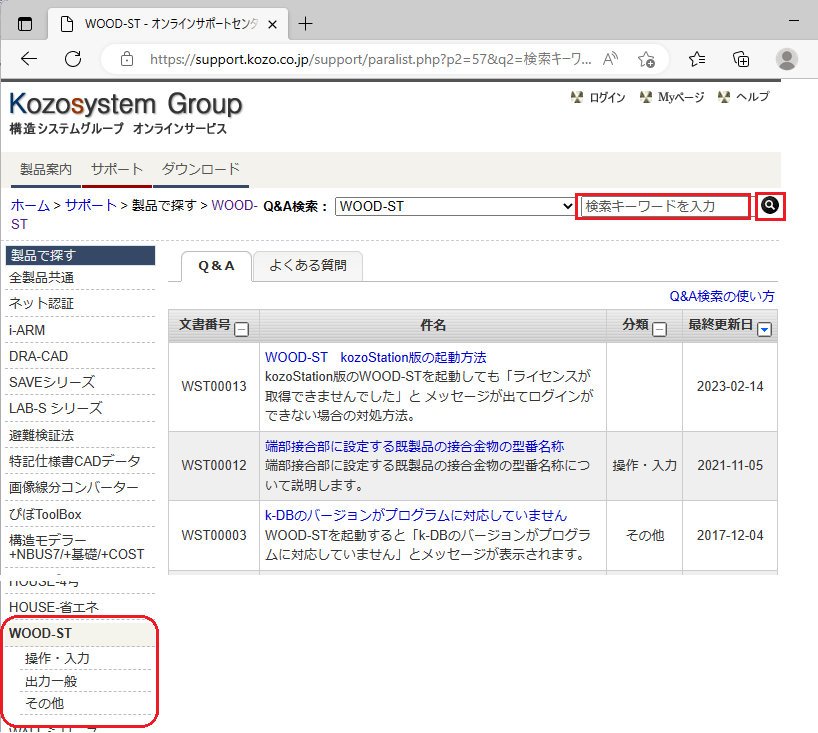Click the Q&A search magnifier icon

[769, 206]
